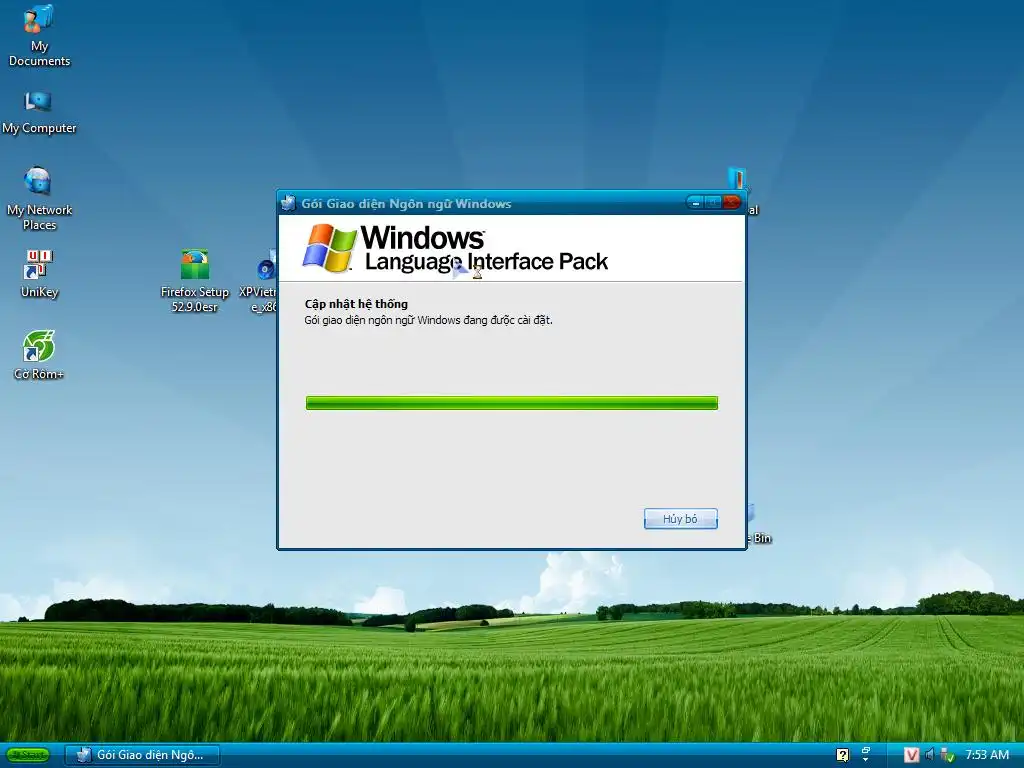Click the 7:53 AM system clock
The height and width of the screenshot is (768, 1024).
pos(987,755)
